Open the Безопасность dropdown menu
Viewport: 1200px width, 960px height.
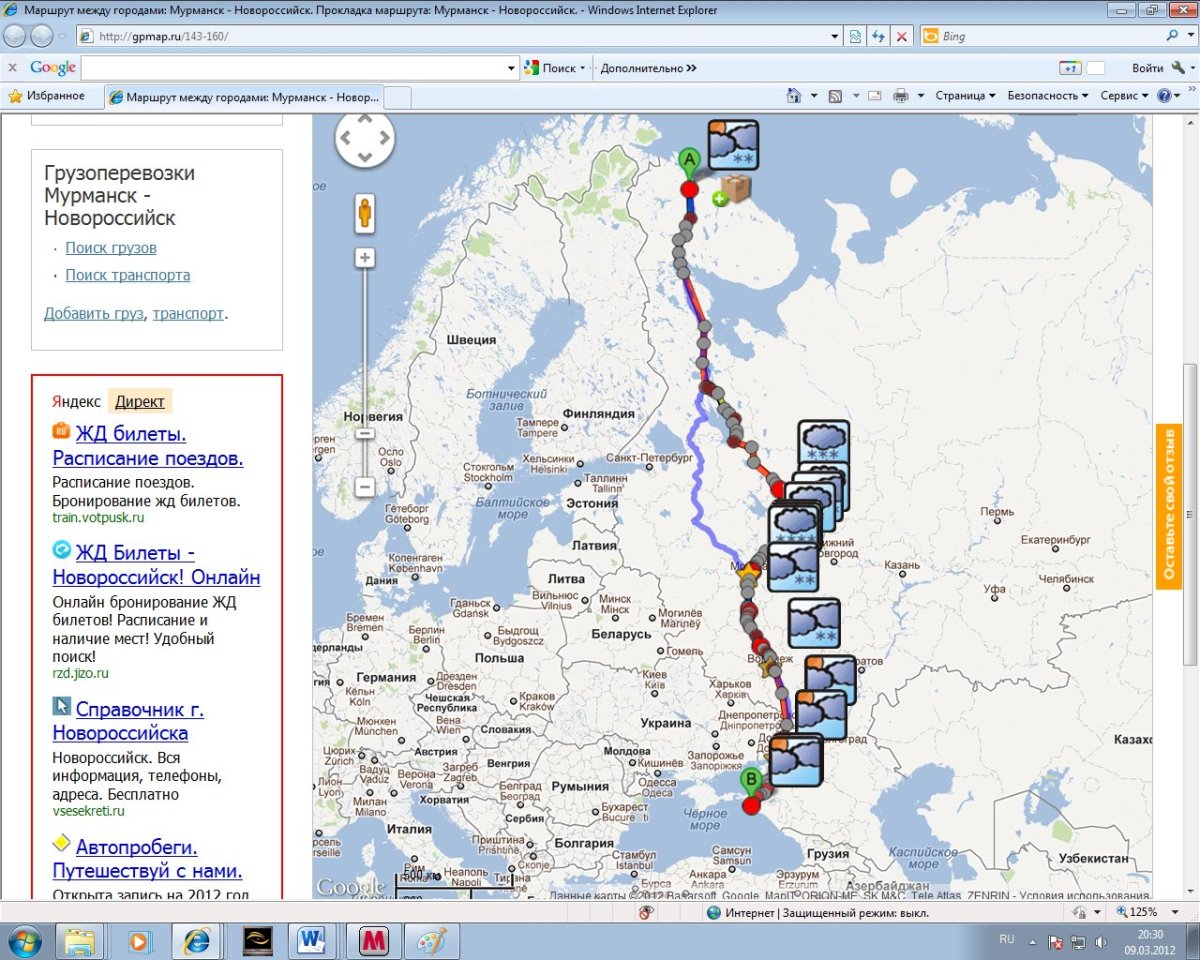click(x=1047, y=96)
